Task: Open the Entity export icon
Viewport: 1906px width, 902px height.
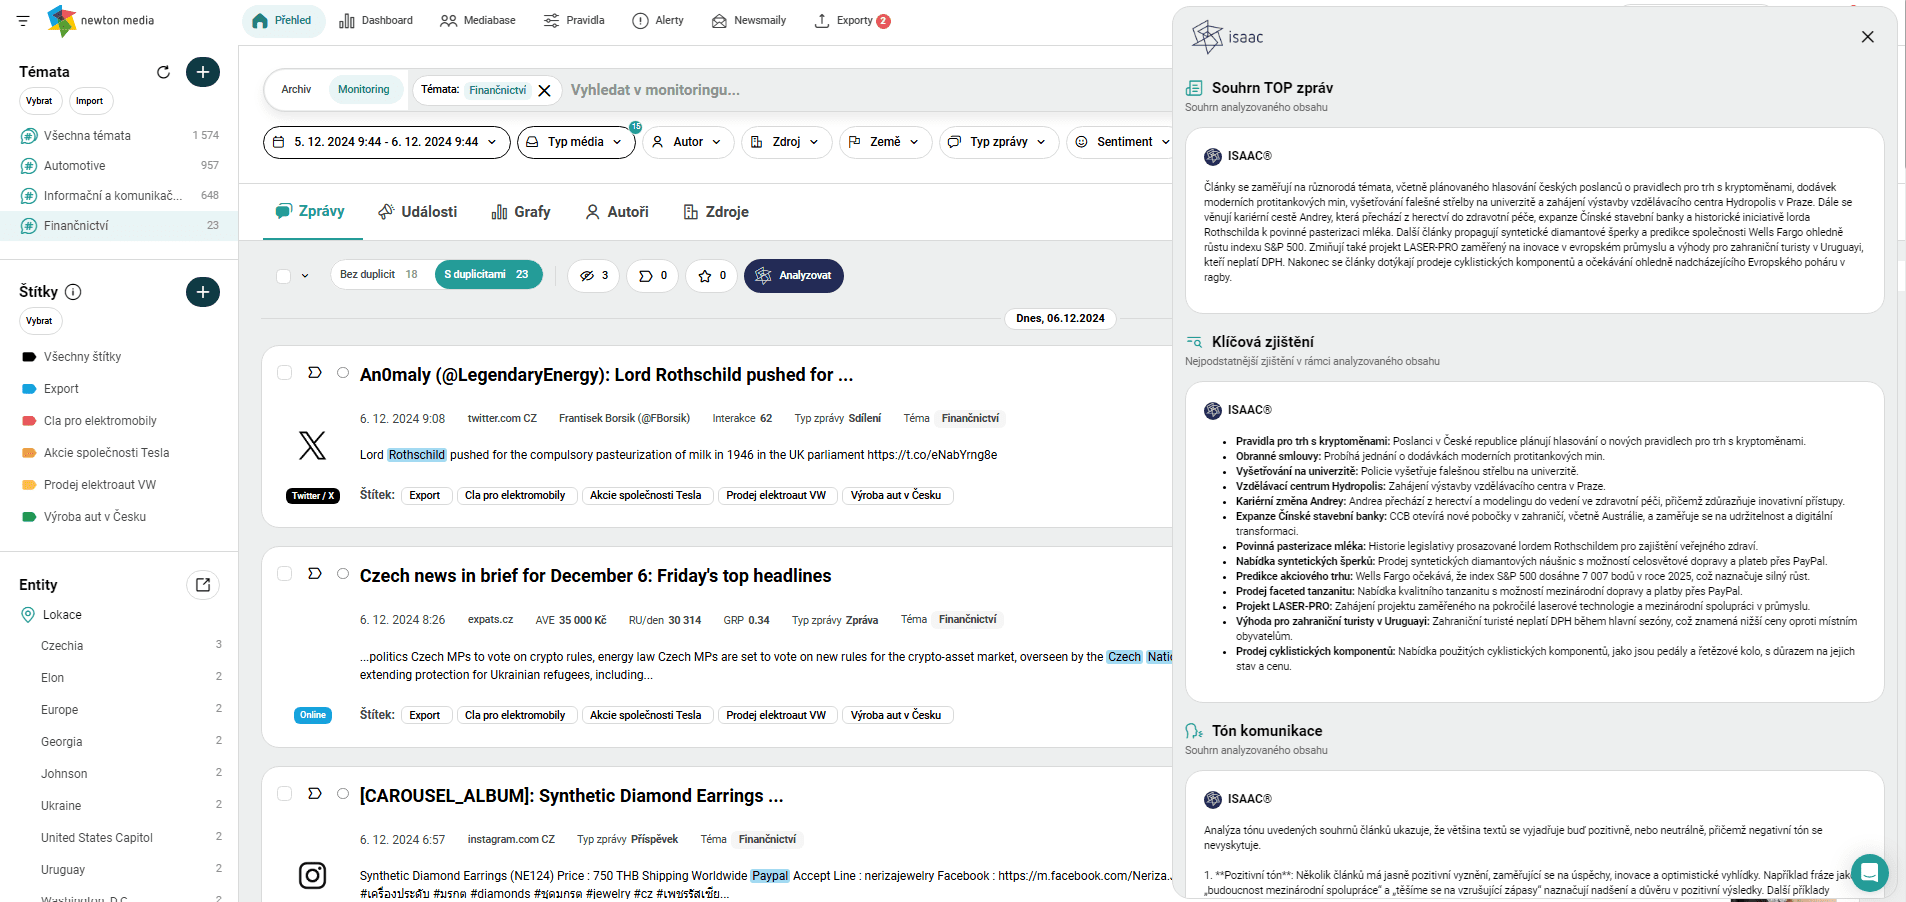Action: pyautogui.click(x=203, y=585)
